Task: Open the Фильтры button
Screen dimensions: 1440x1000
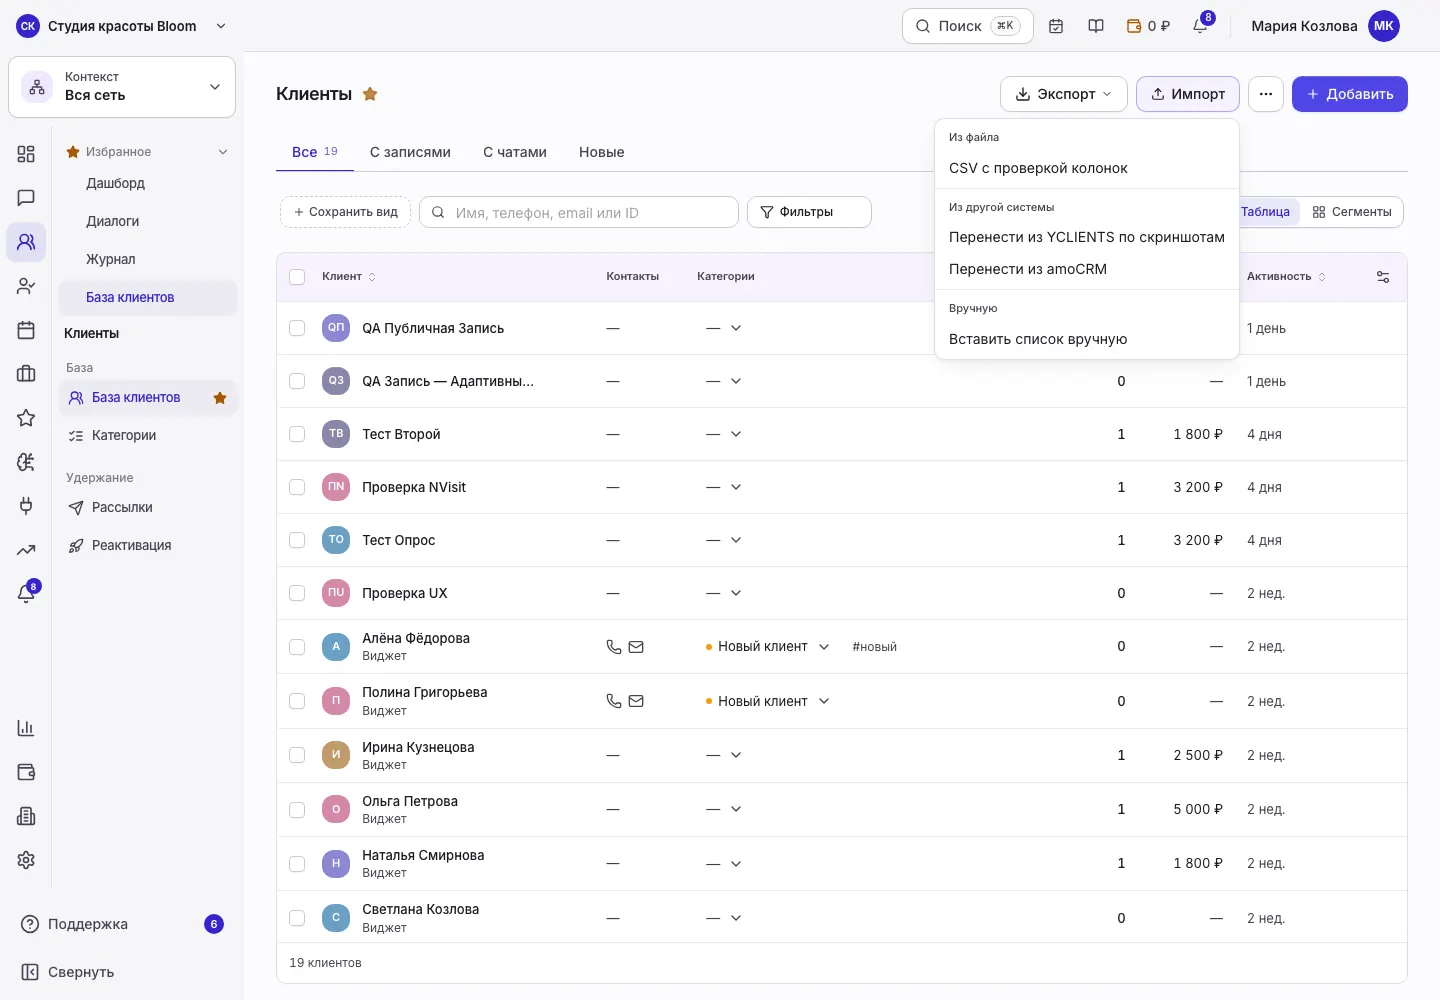Action: 809,212
